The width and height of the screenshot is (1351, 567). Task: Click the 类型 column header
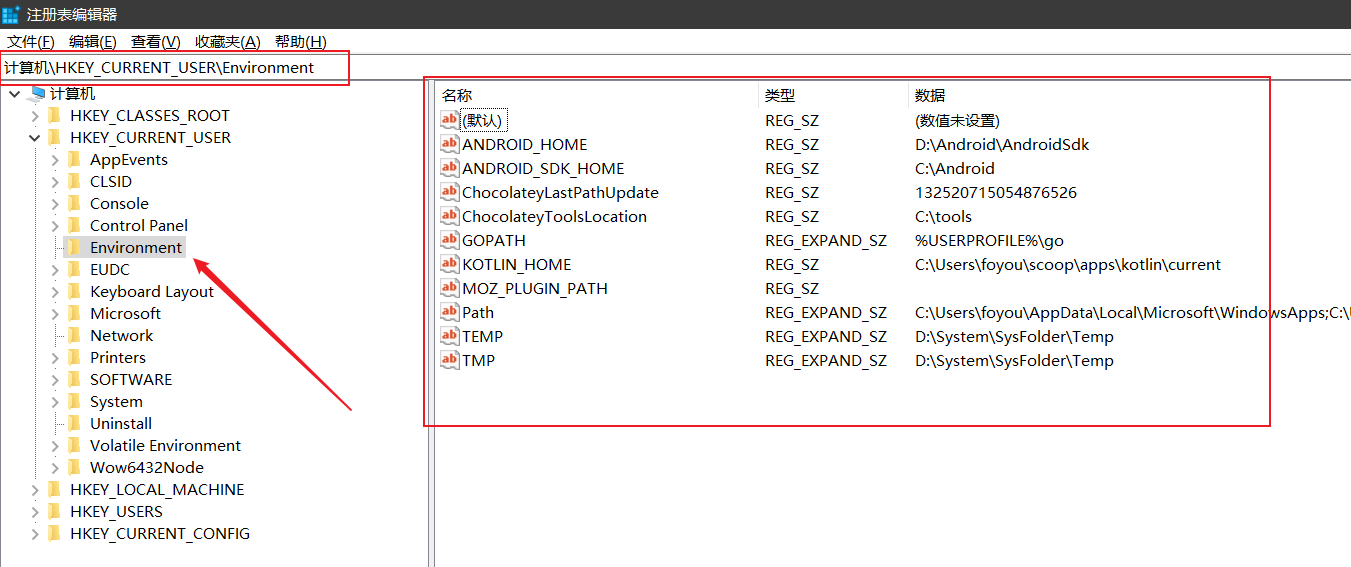pyautogui.click(x=780, y=95)
